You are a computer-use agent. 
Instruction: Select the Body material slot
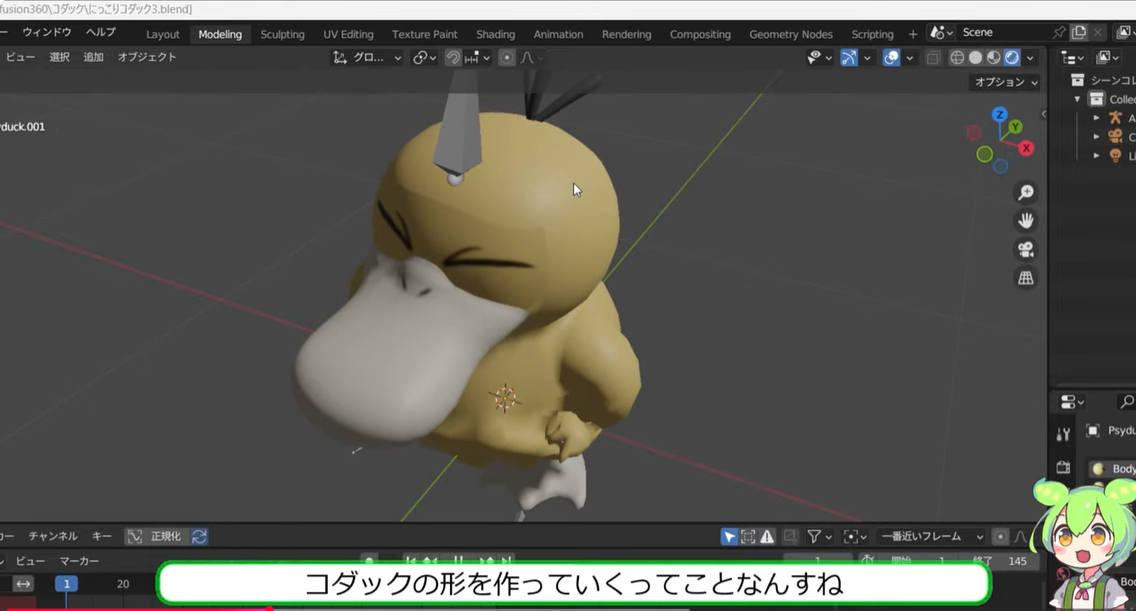1112,469
